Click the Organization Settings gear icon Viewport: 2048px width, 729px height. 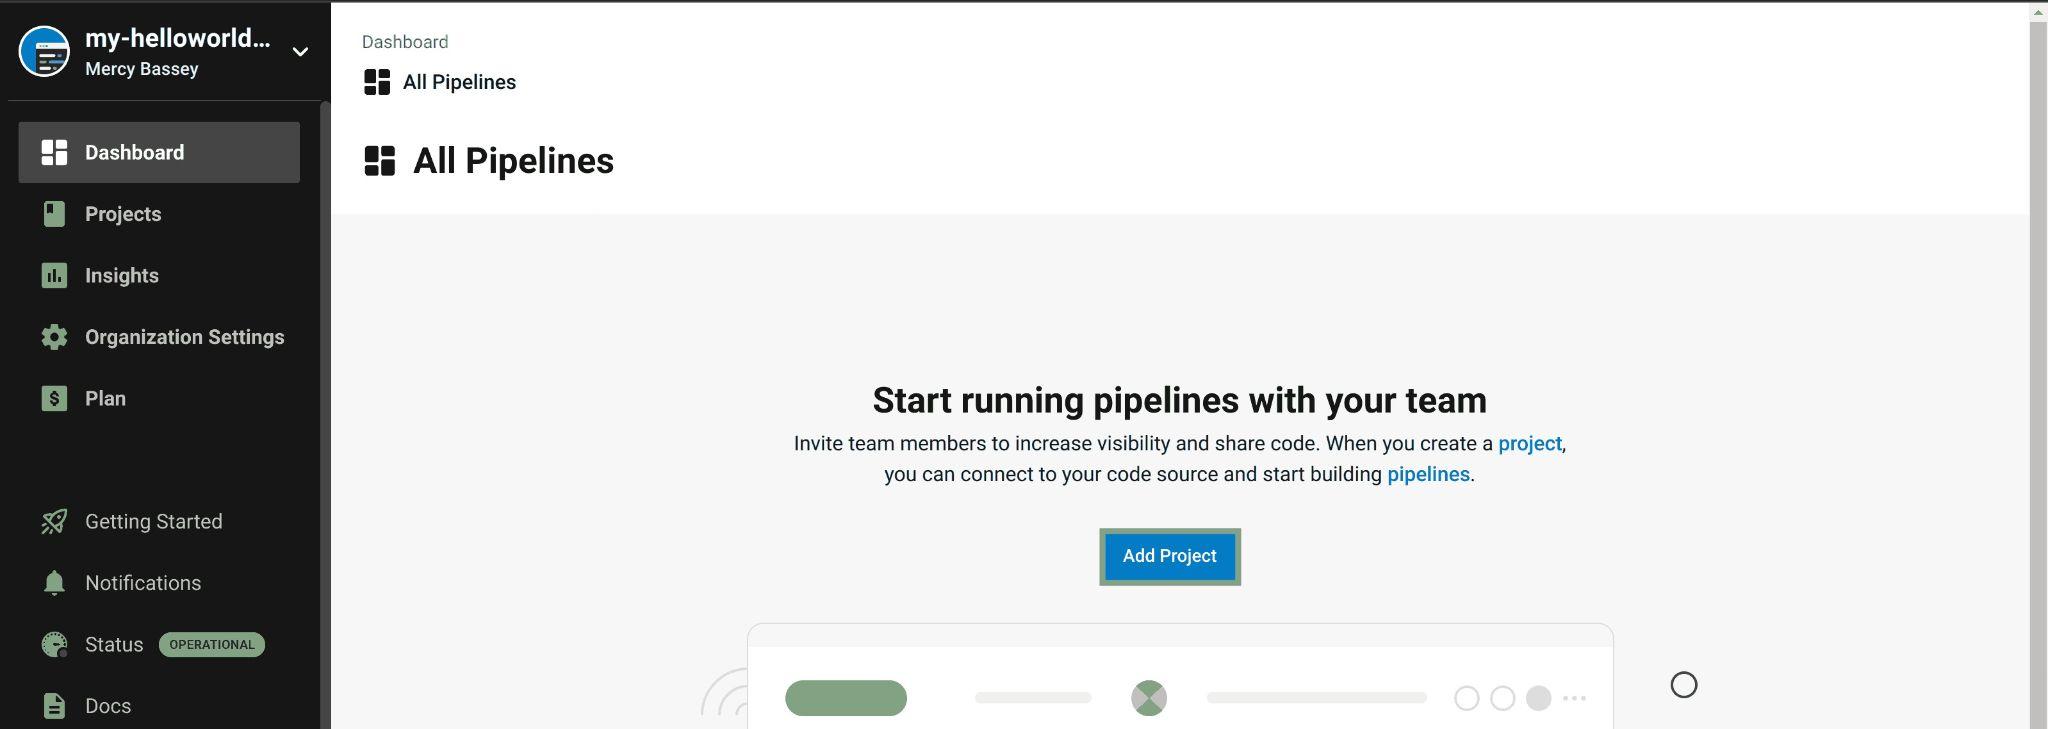coord(54,337)
